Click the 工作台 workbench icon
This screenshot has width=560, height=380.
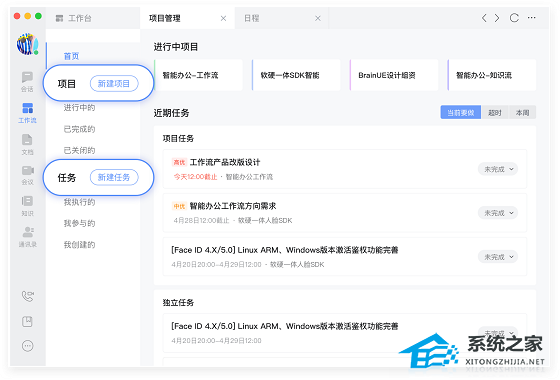tap(59, 18)
